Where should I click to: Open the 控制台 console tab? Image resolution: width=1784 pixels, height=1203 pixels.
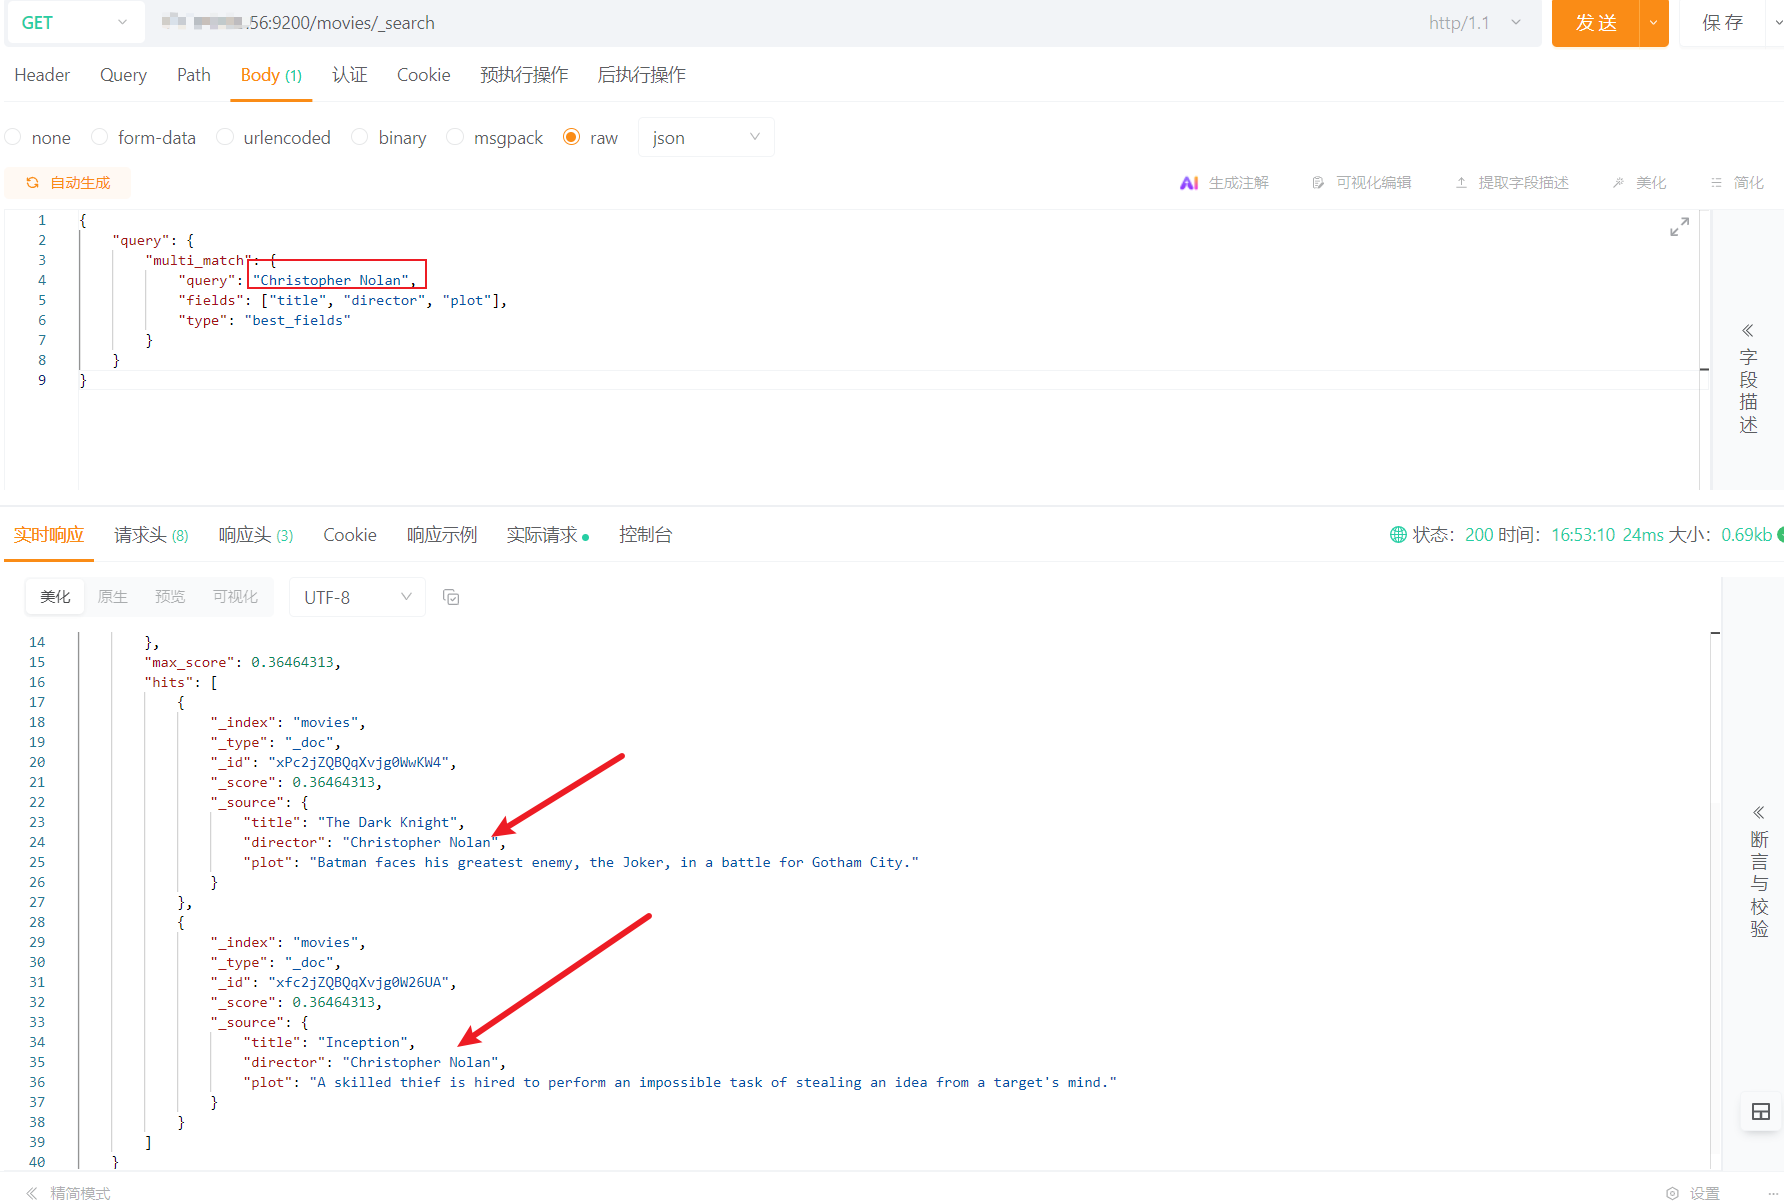tap(645, 535)
